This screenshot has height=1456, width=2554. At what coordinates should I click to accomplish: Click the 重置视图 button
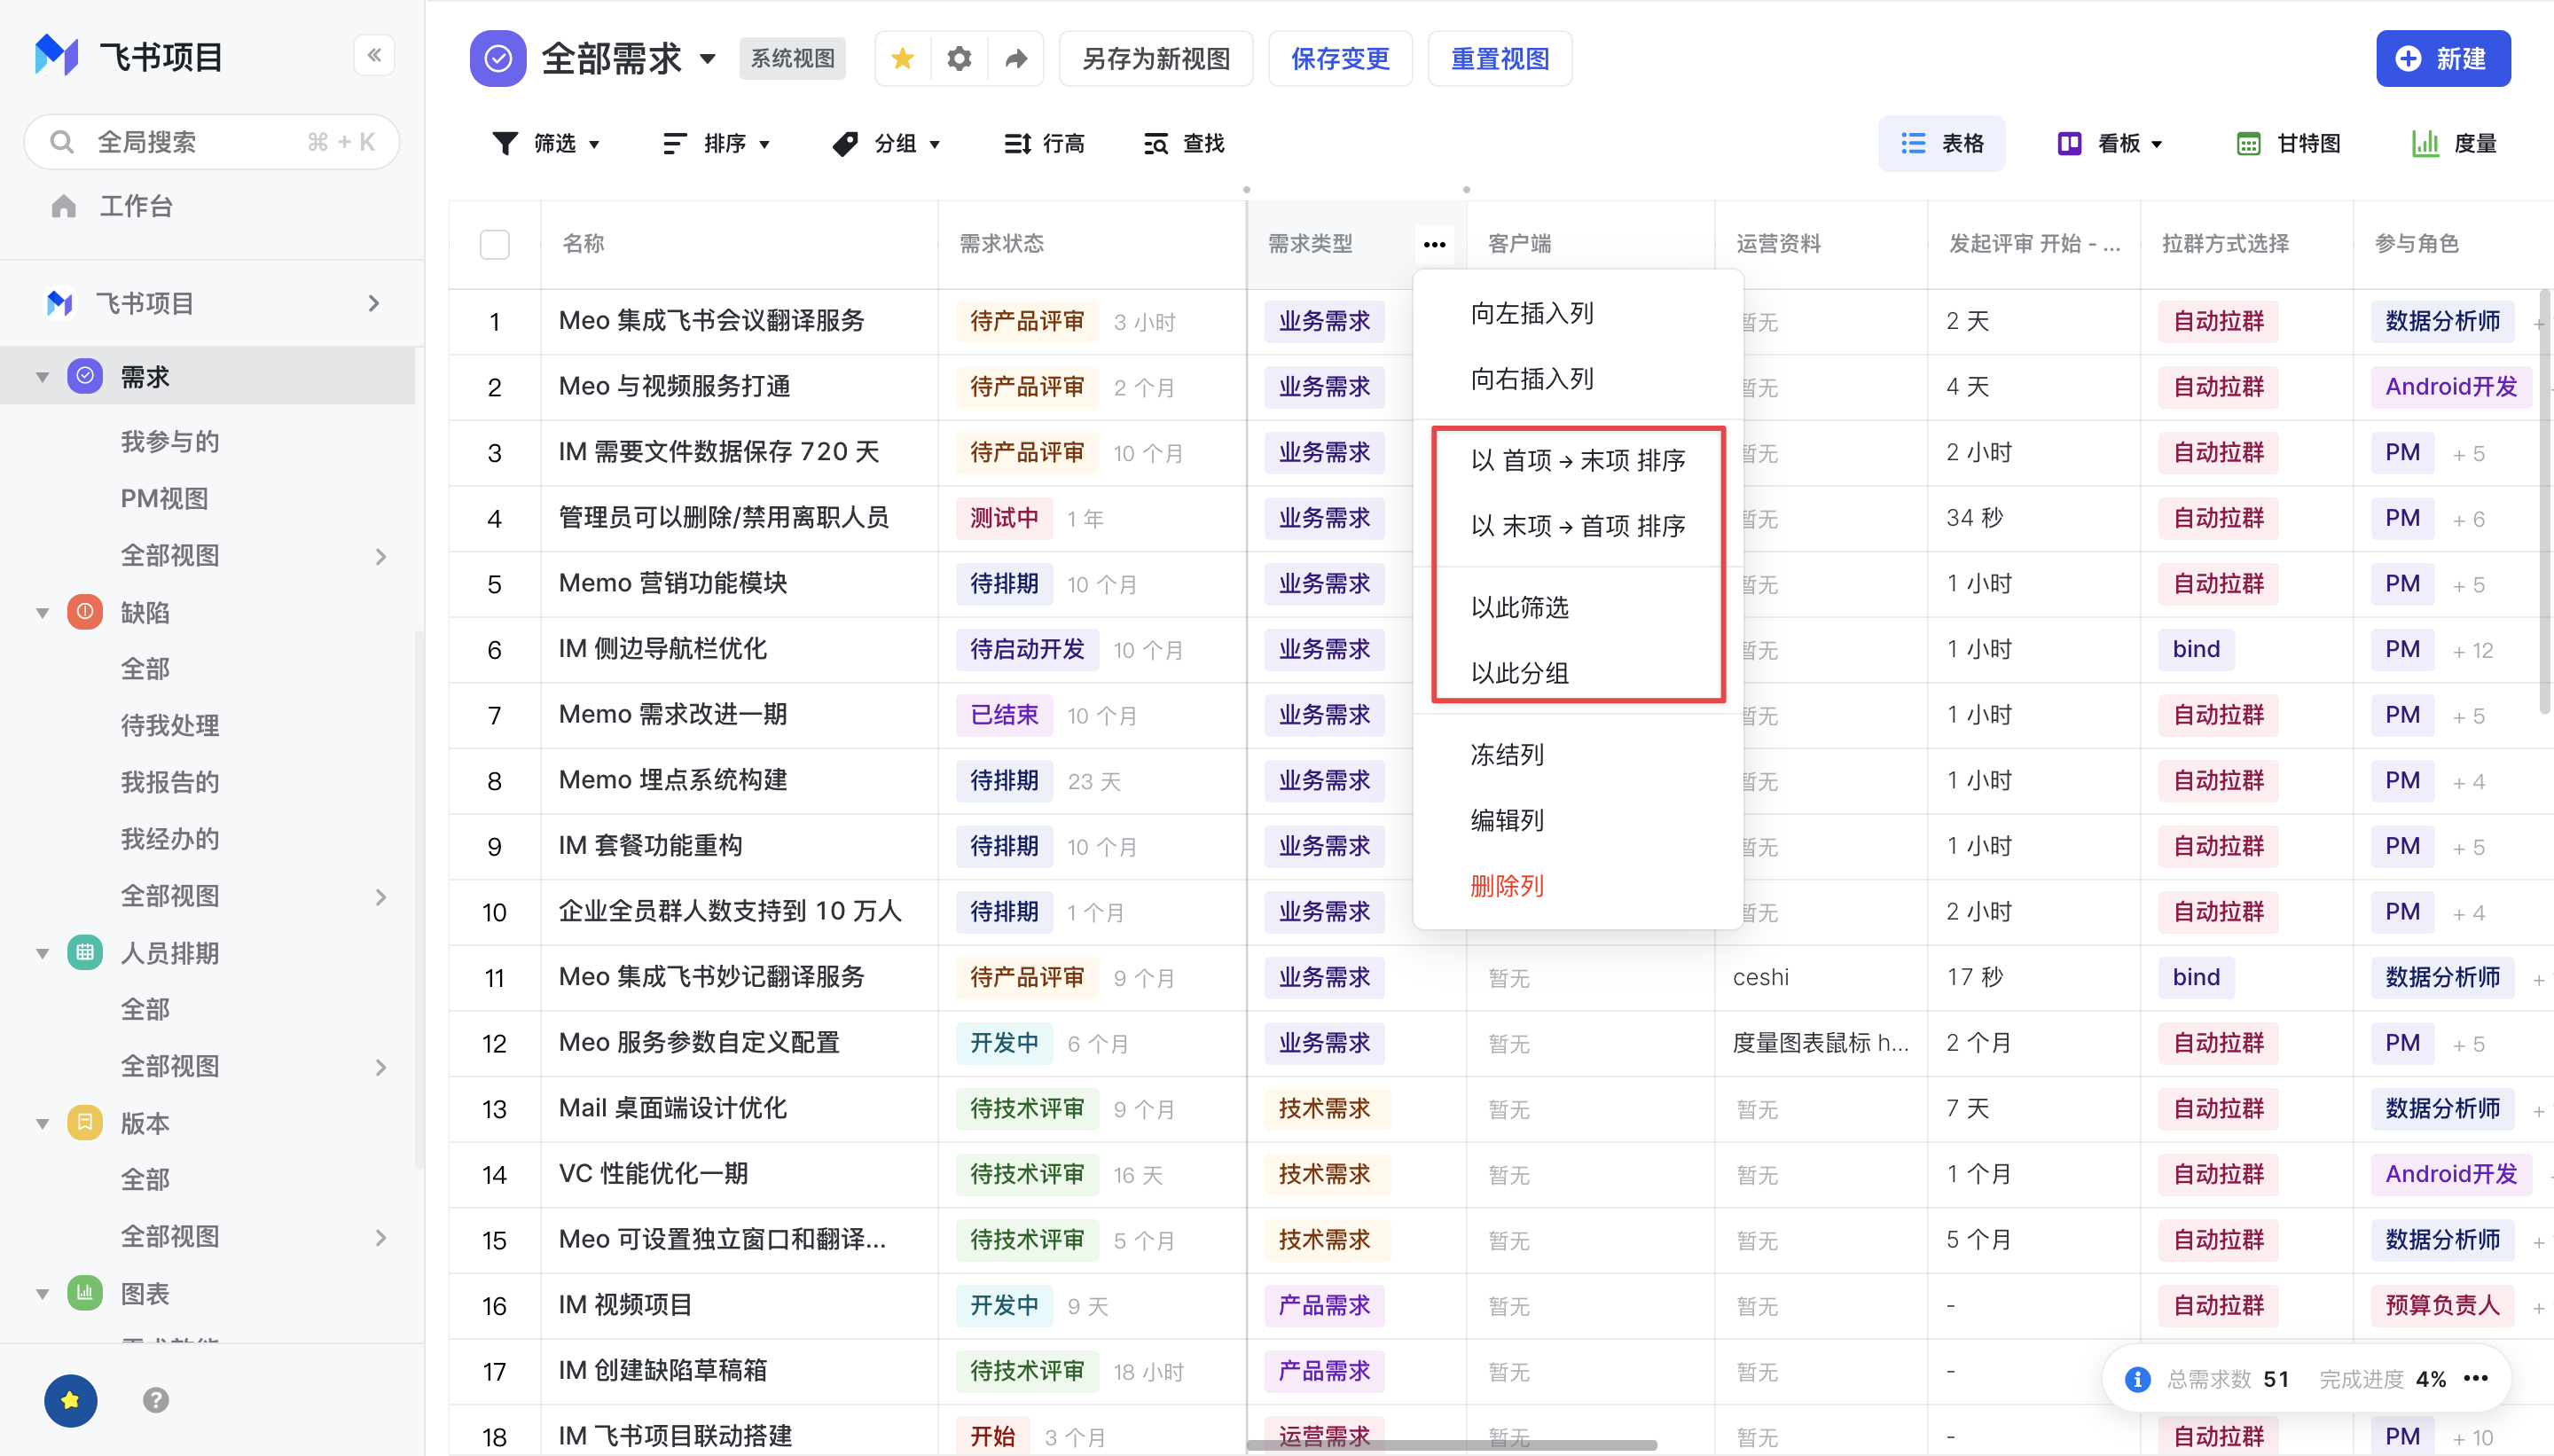(1500, 59)
